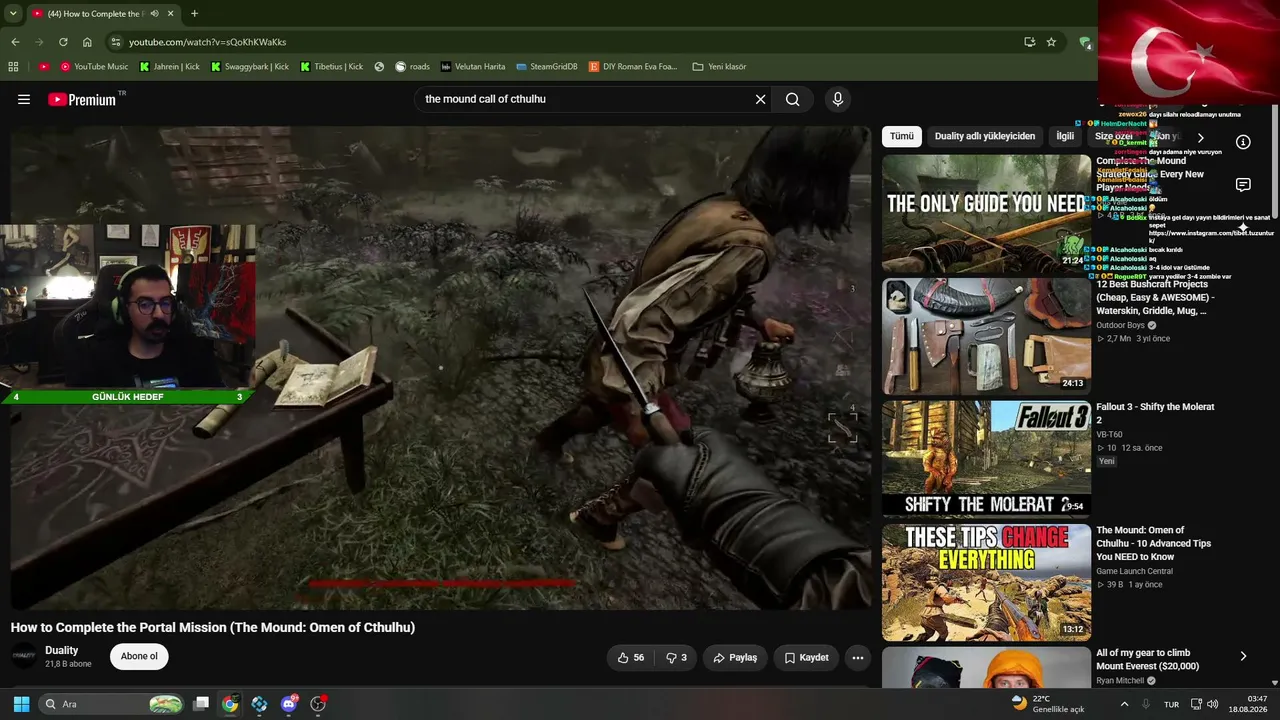Open 'Fallout 3 - Shifty the Molerat 2' title
1280x720 pixels.
coord(1155,414)
